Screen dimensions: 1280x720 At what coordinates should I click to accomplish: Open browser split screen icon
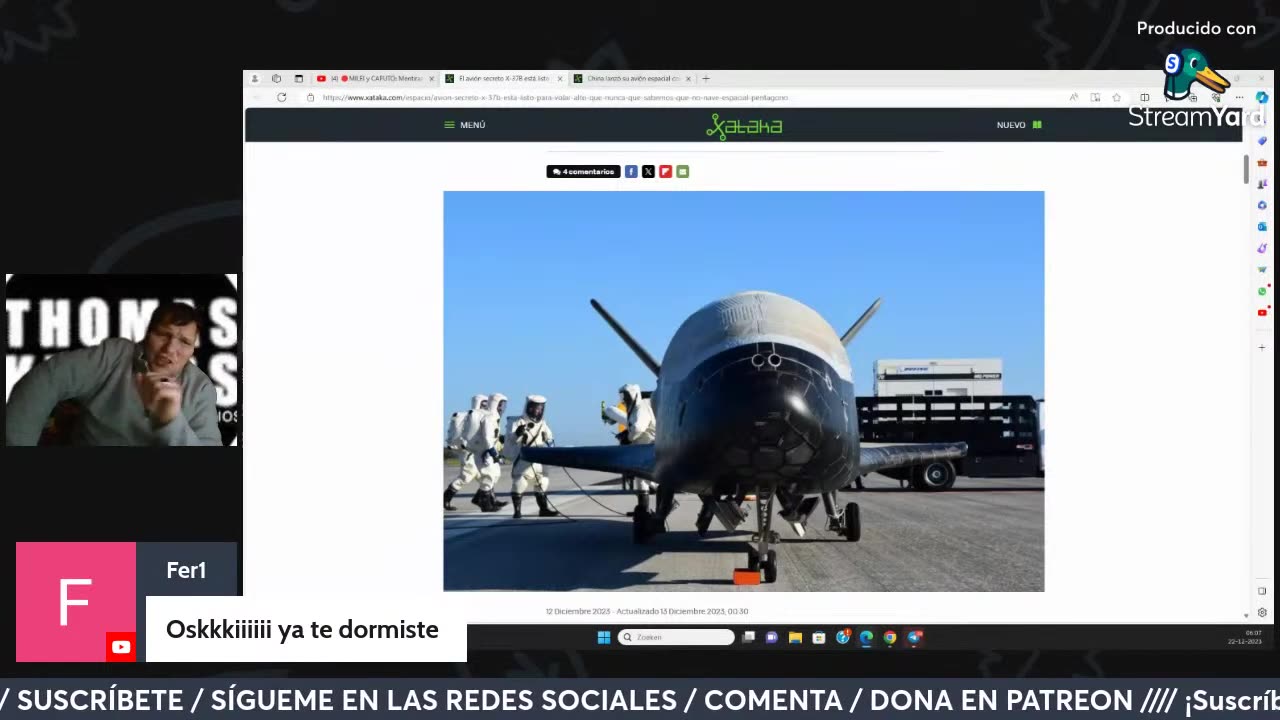1144,97
